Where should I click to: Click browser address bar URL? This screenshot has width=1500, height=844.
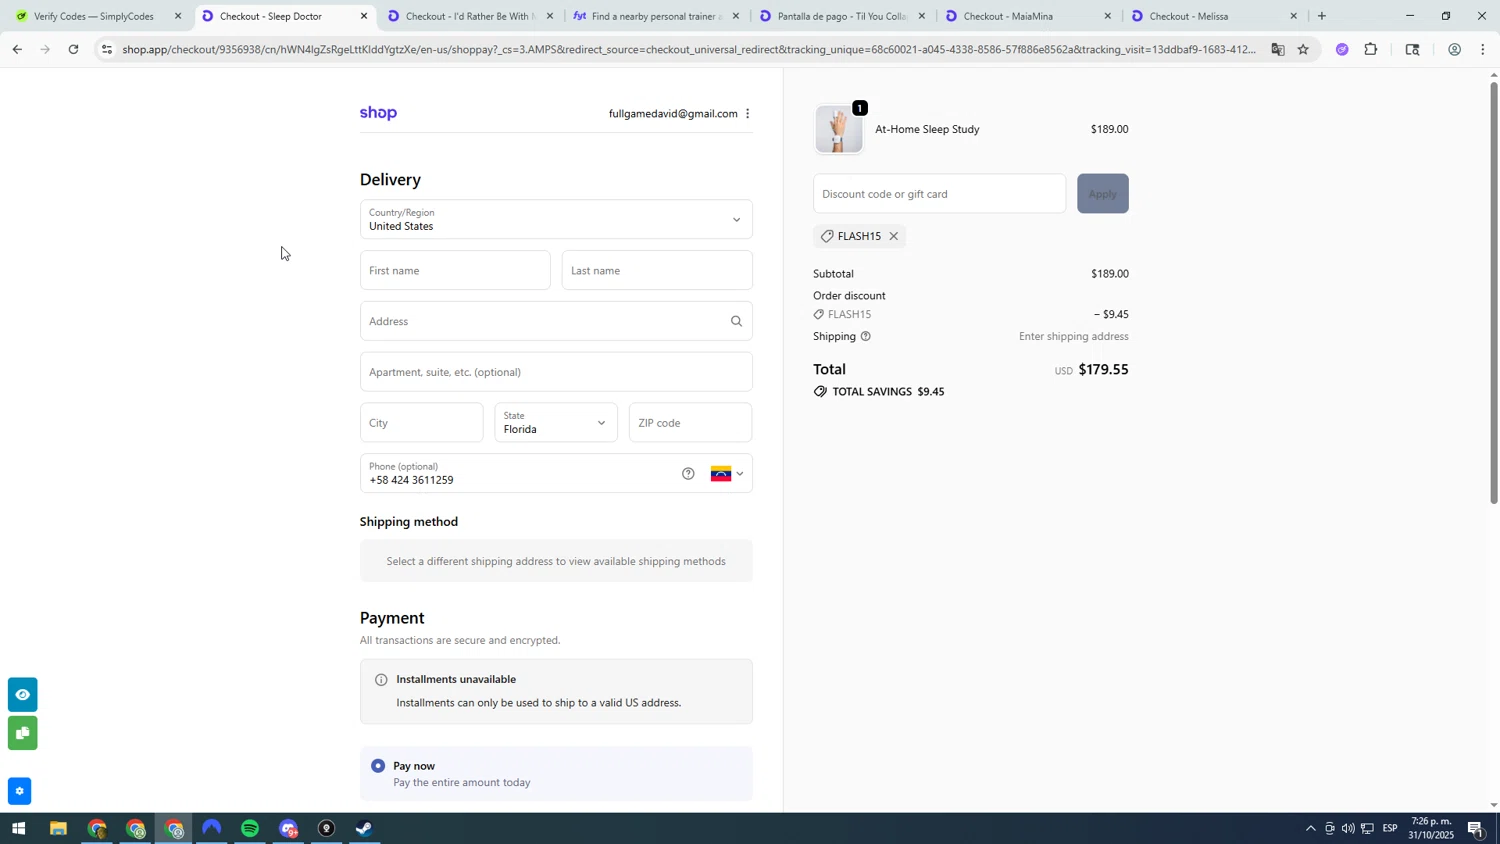(690, 49)
